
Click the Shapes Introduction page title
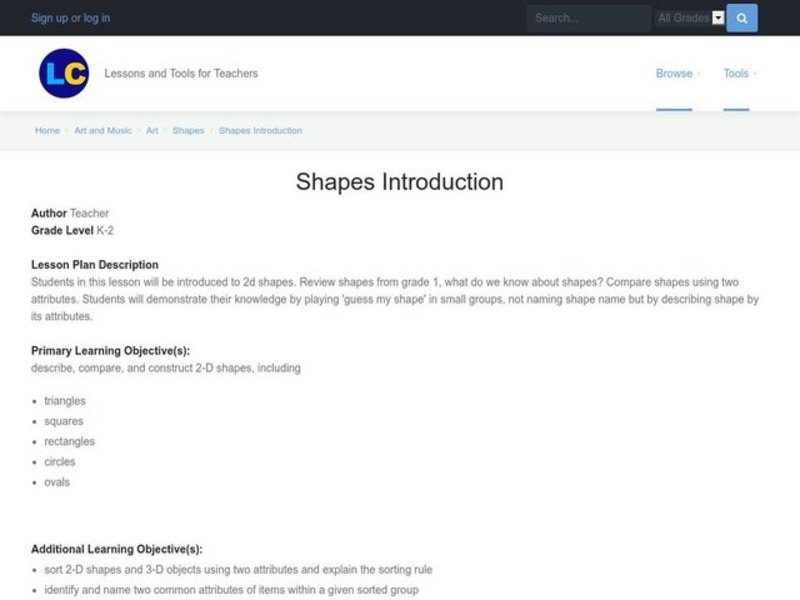(399, 182)
